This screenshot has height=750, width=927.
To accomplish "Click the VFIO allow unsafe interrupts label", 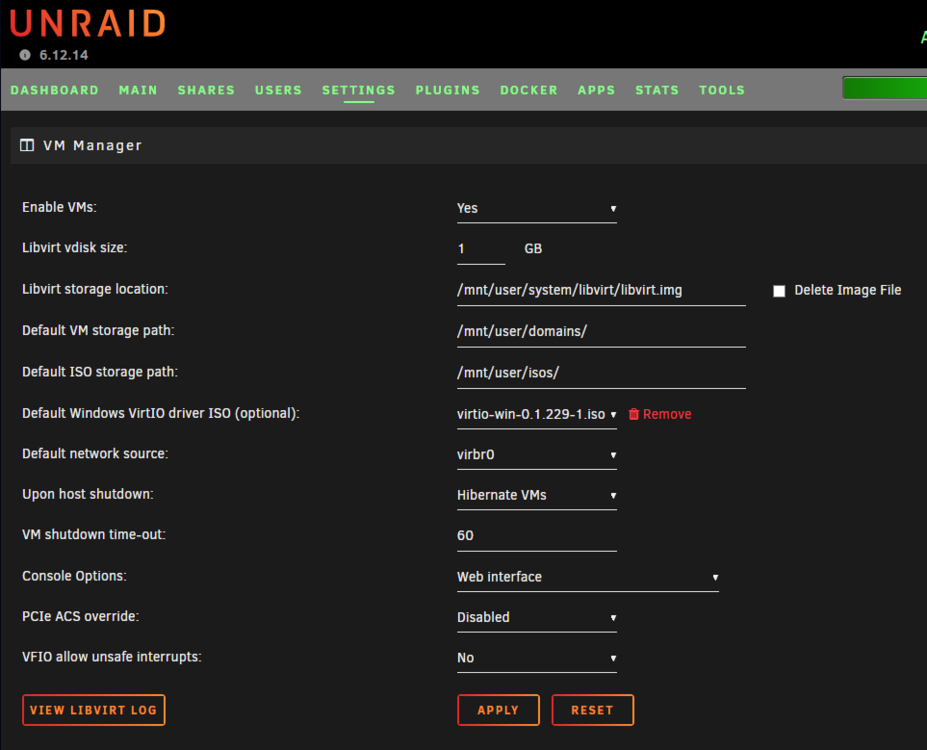I will click(112, 657).
